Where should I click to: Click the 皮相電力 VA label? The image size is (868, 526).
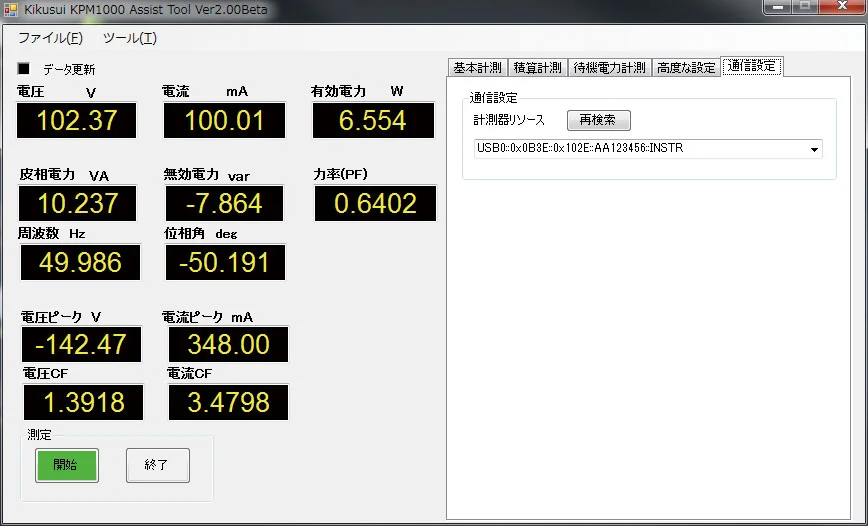[x=64, y=175]
